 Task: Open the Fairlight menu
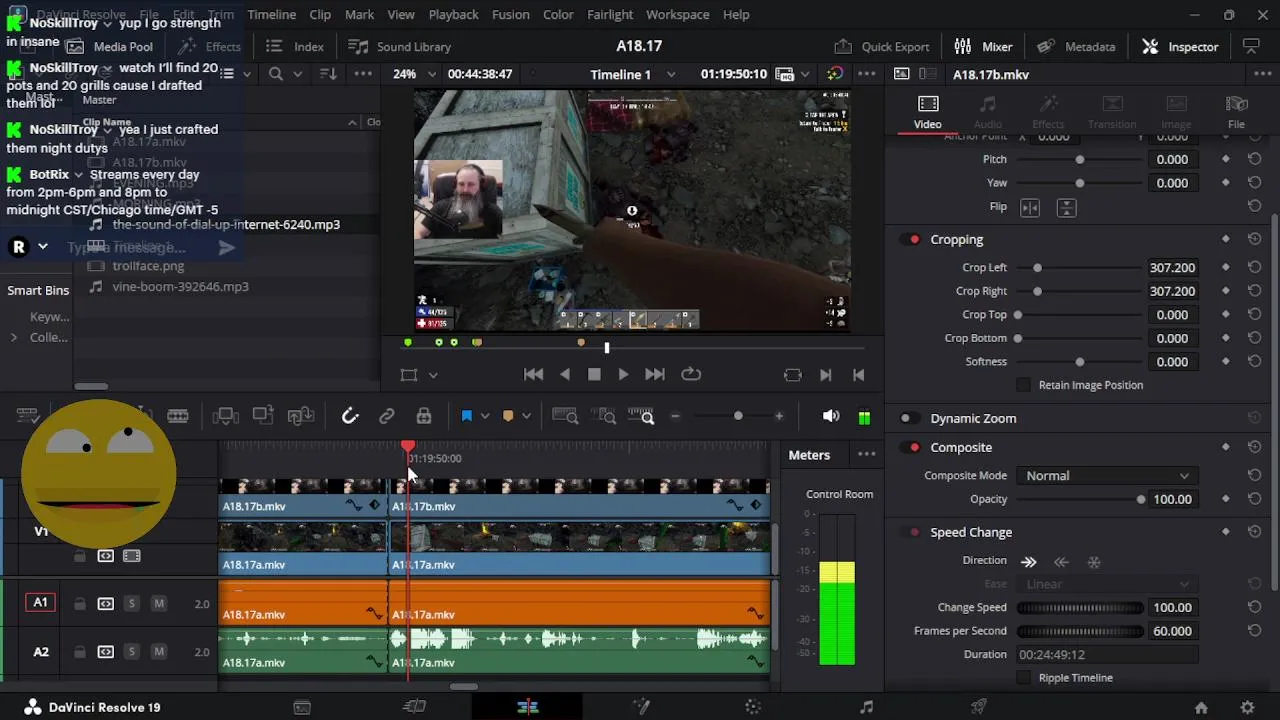pyautogui.click(x=610, y=14)
